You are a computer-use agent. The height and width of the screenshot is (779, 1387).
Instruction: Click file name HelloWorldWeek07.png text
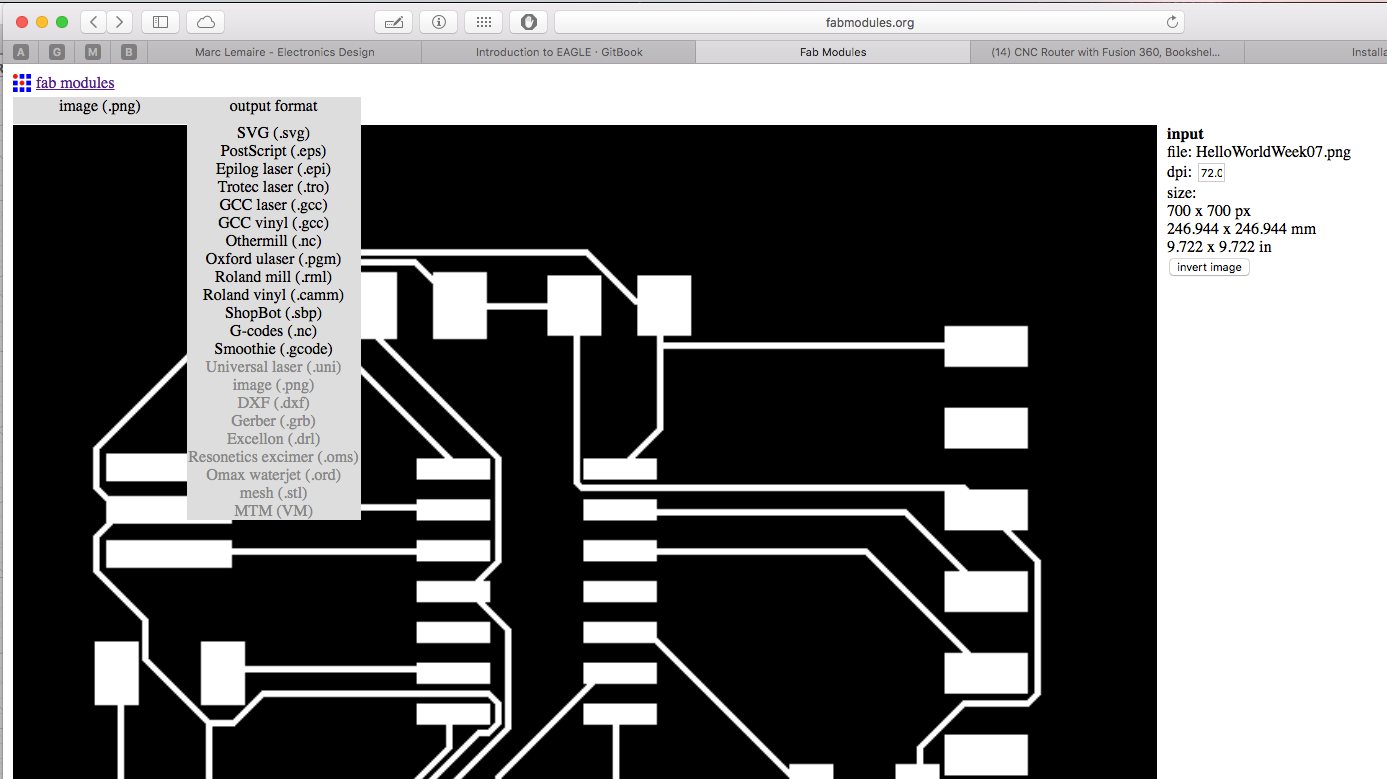pos(1273,152)
